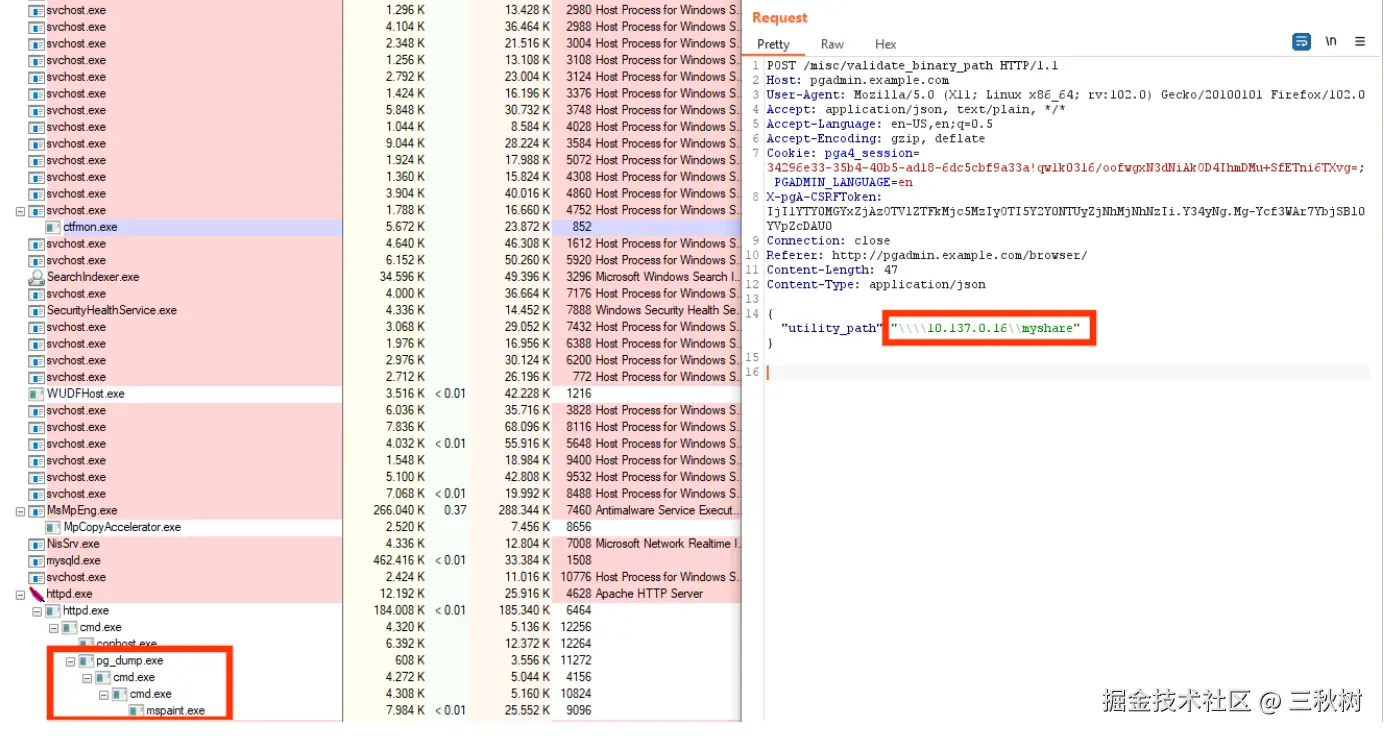
Task: Click the PID 9096 cell of mspaint.exe
Action: coord(578,711)
